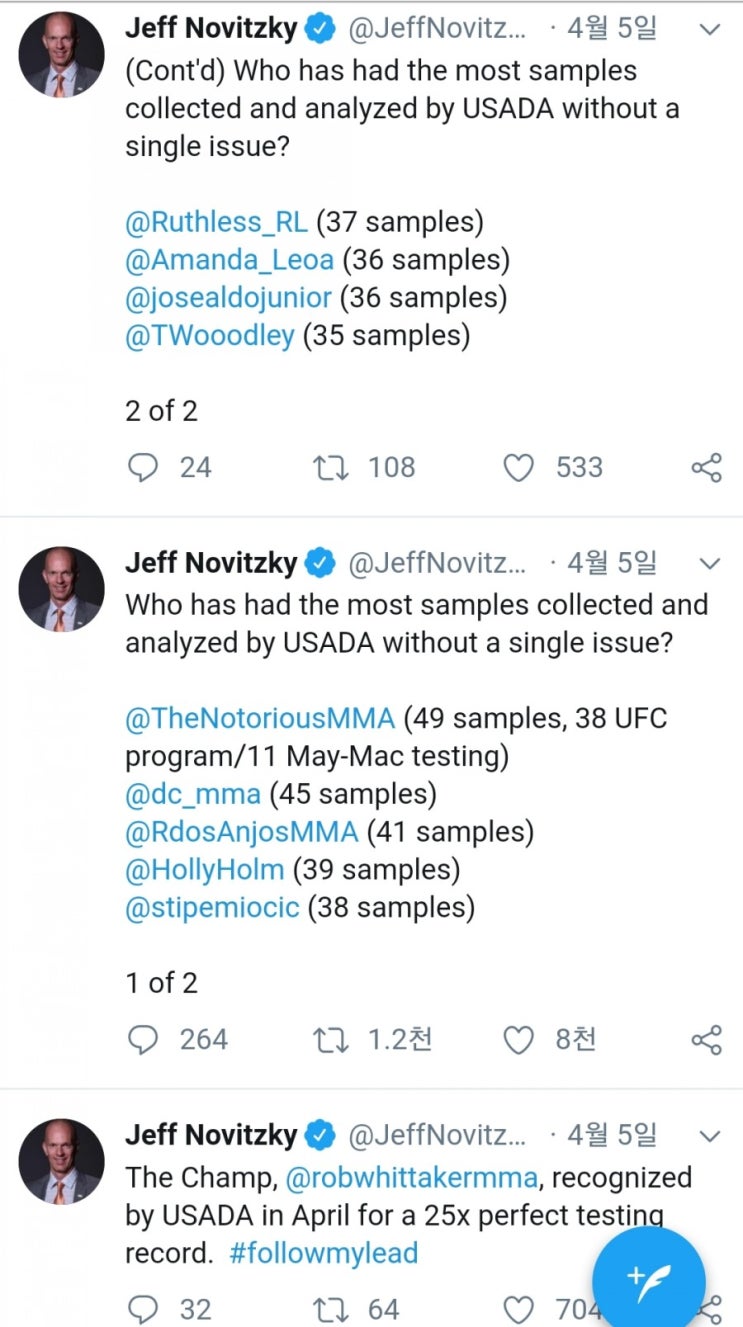The width and height of the screenshot is (743, 1327).
Task: Open the @TheNotoriousMMA profile mention
Action: 260,718
